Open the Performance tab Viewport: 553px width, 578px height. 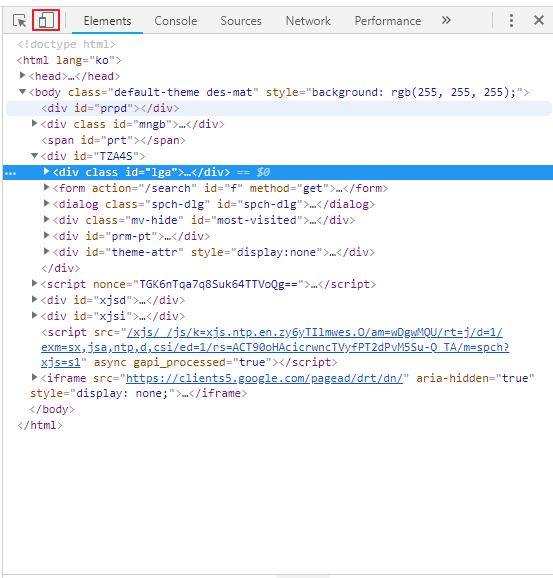point(388,21)
